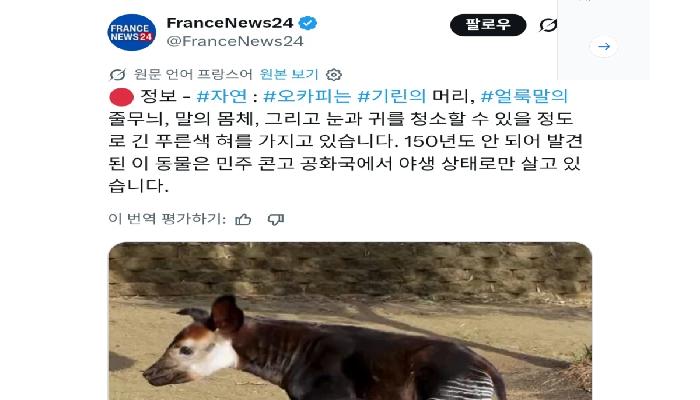This screenshot has width=700, height=400.
Task: Open the #얼룩말의 hashtag
Action: (524, 96)
